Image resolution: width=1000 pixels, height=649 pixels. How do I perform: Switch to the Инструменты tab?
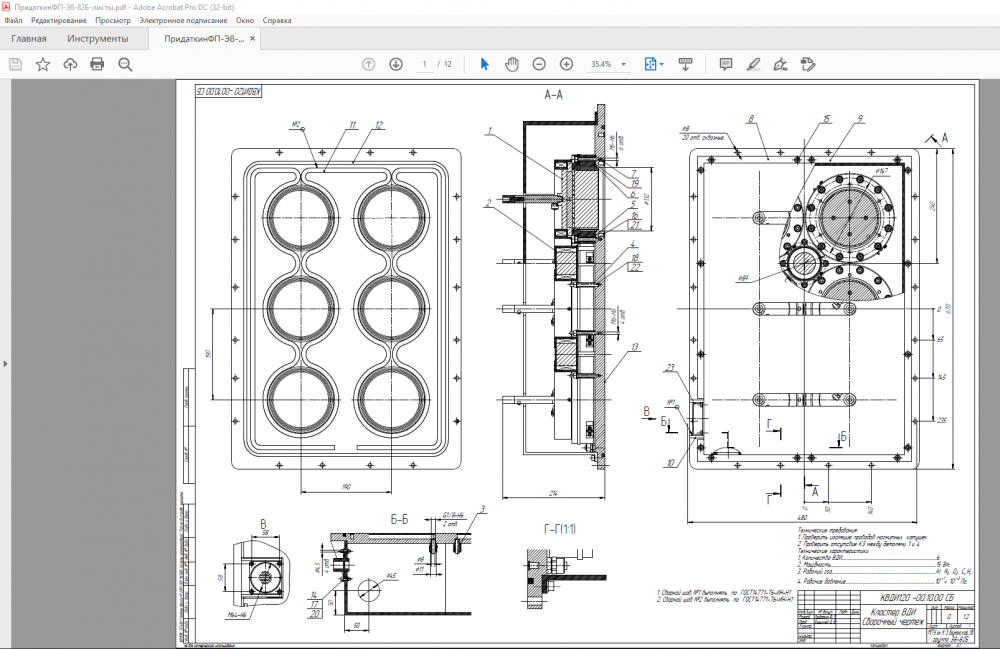tap(98, 39)
